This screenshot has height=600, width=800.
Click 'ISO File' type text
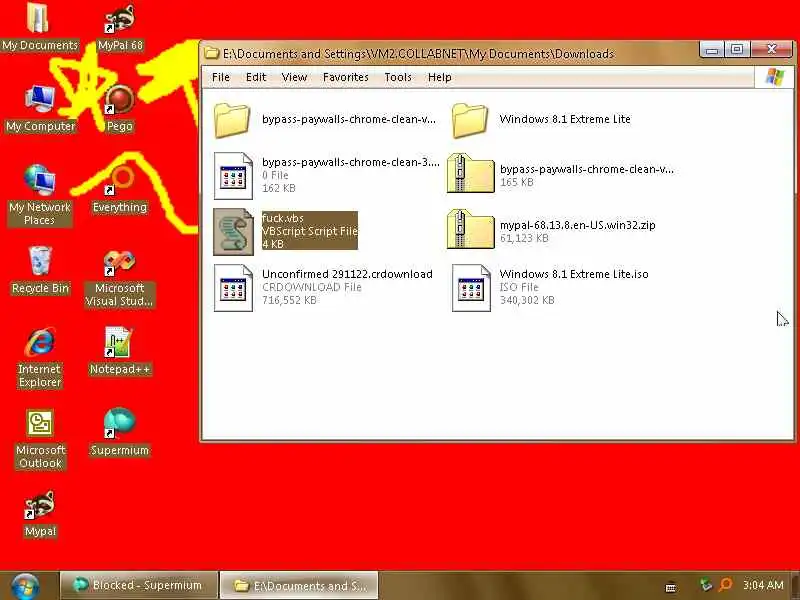(x=519, y=287)
